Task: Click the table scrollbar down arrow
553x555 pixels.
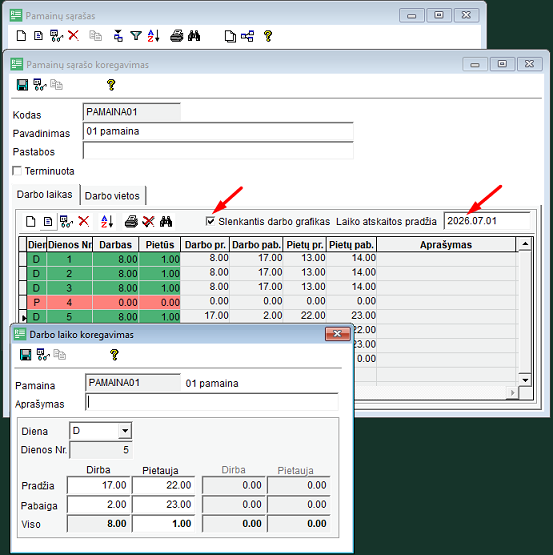Action: (525, 380)
